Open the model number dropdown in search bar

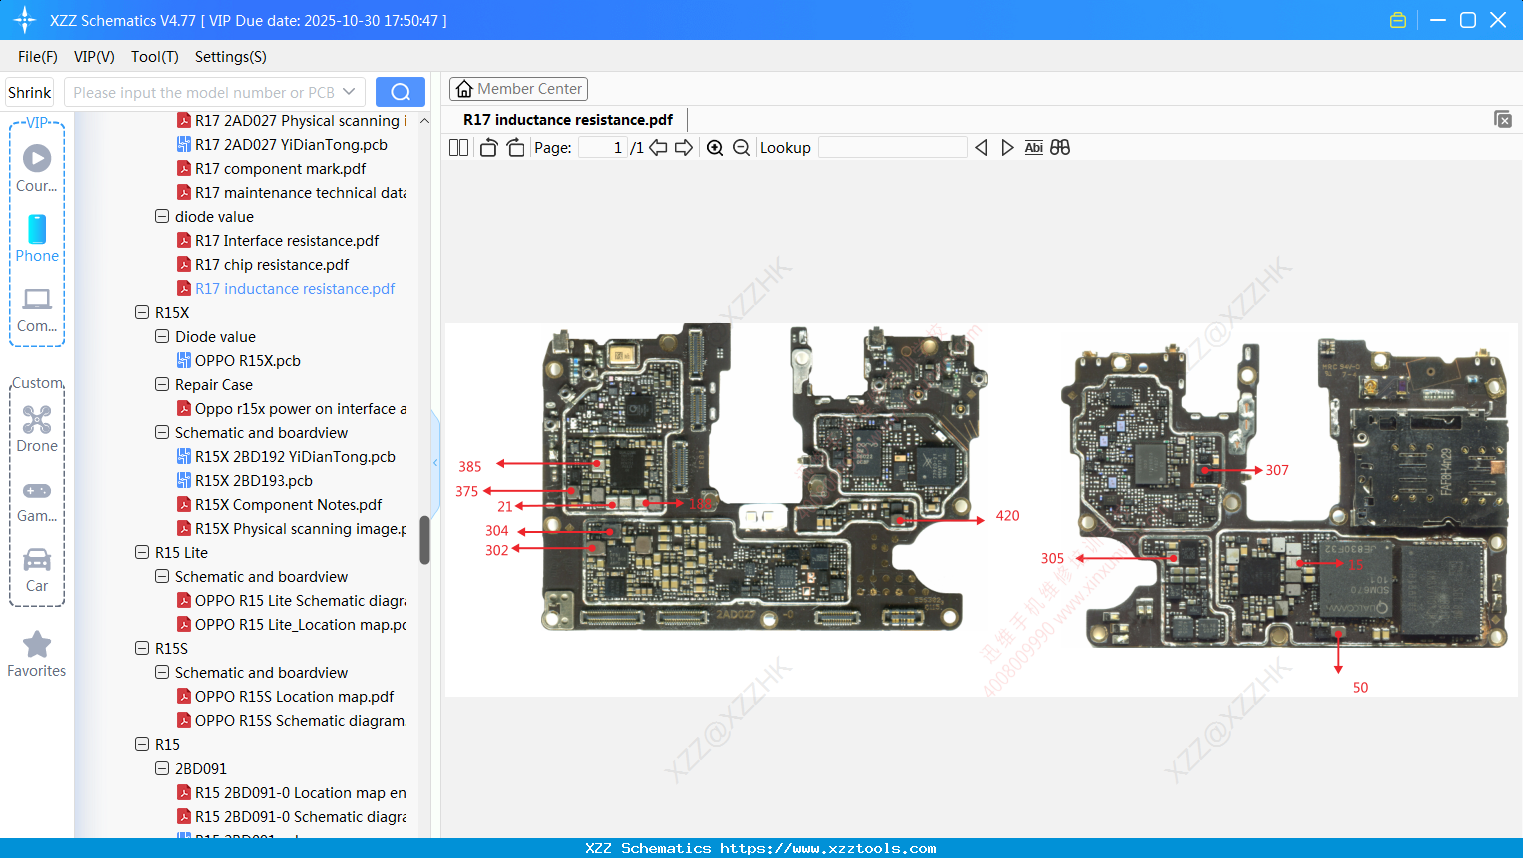coord(352,91)
